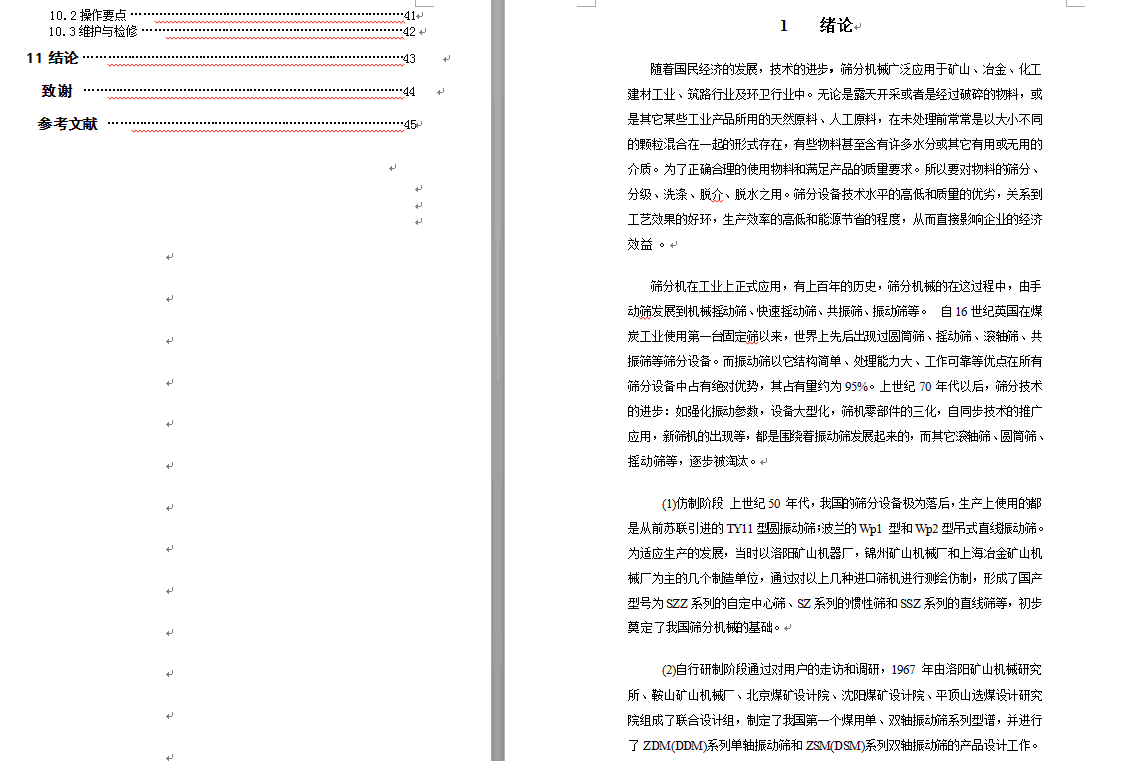Click the TOC entry '10.3 维护与检修'
Viewport: 1124px width, 761px height.
[x=92, y=32]
